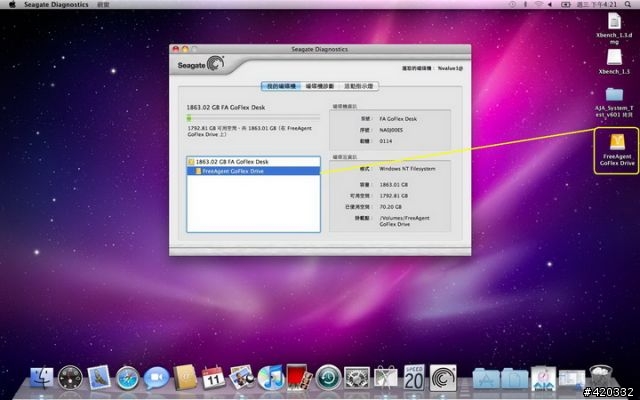Open iCal calendar icon showing 11
The height and width of the screenshot is (400, 640).
(x=213, y=377)
